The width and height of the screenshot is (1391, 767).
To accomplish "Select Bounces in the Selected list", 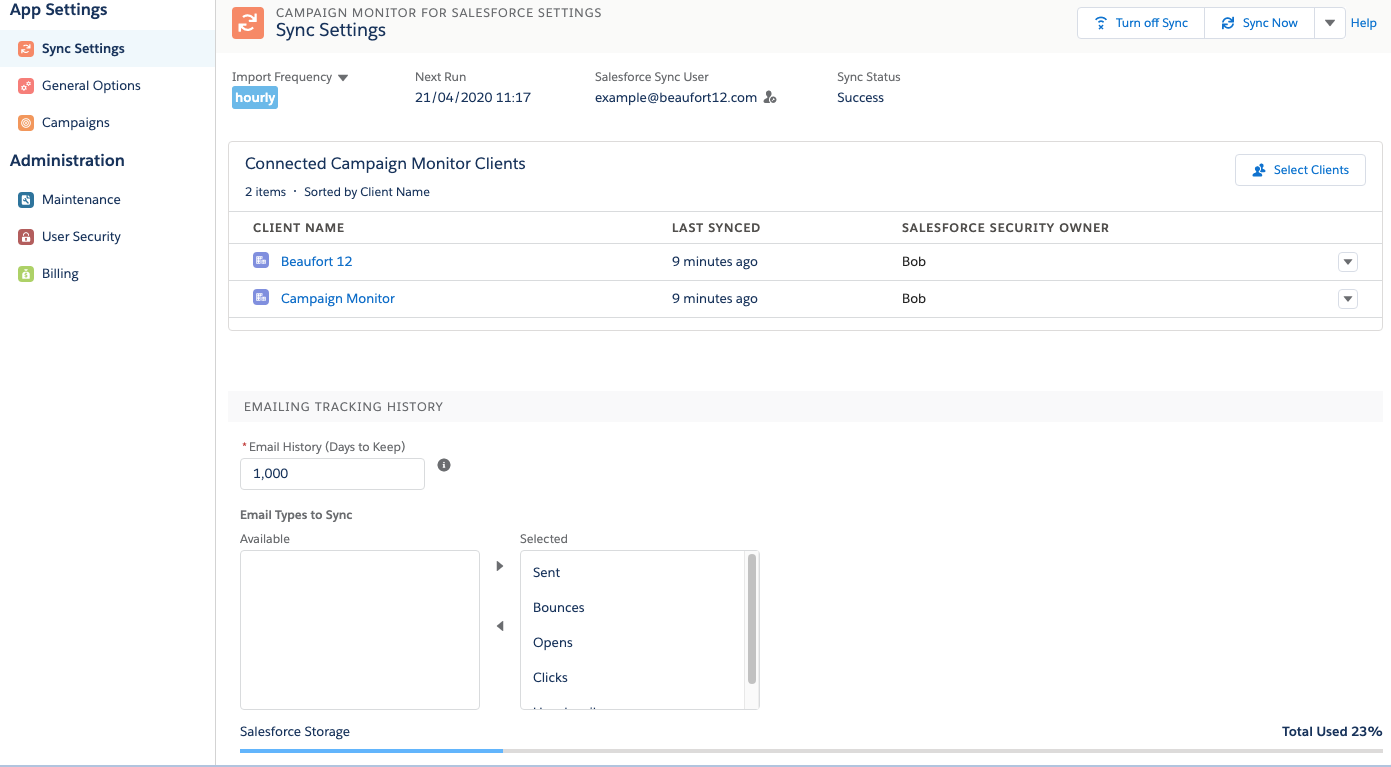I will [x=634, y=607].
